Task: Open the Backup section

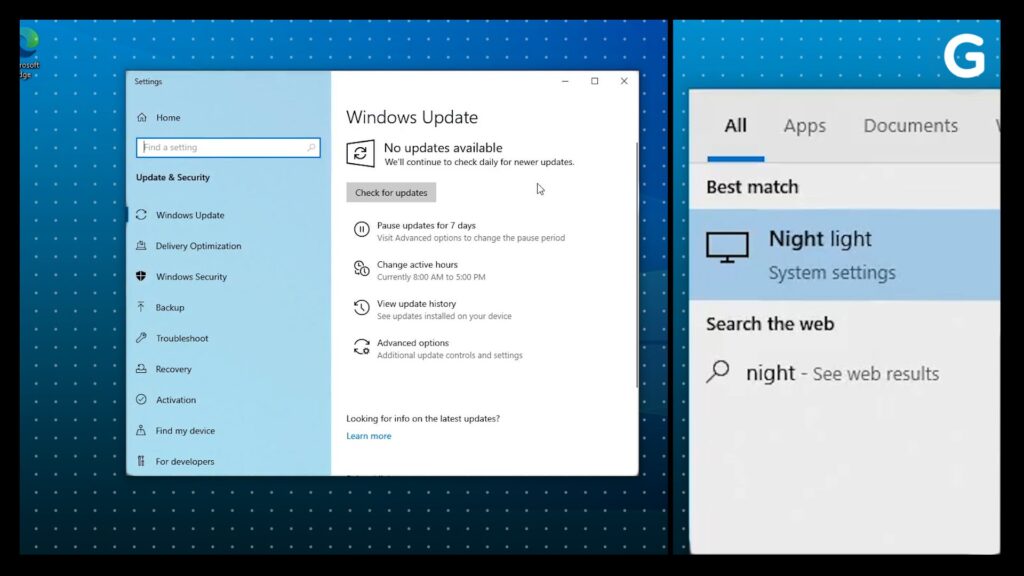Action: pos(170,308)
